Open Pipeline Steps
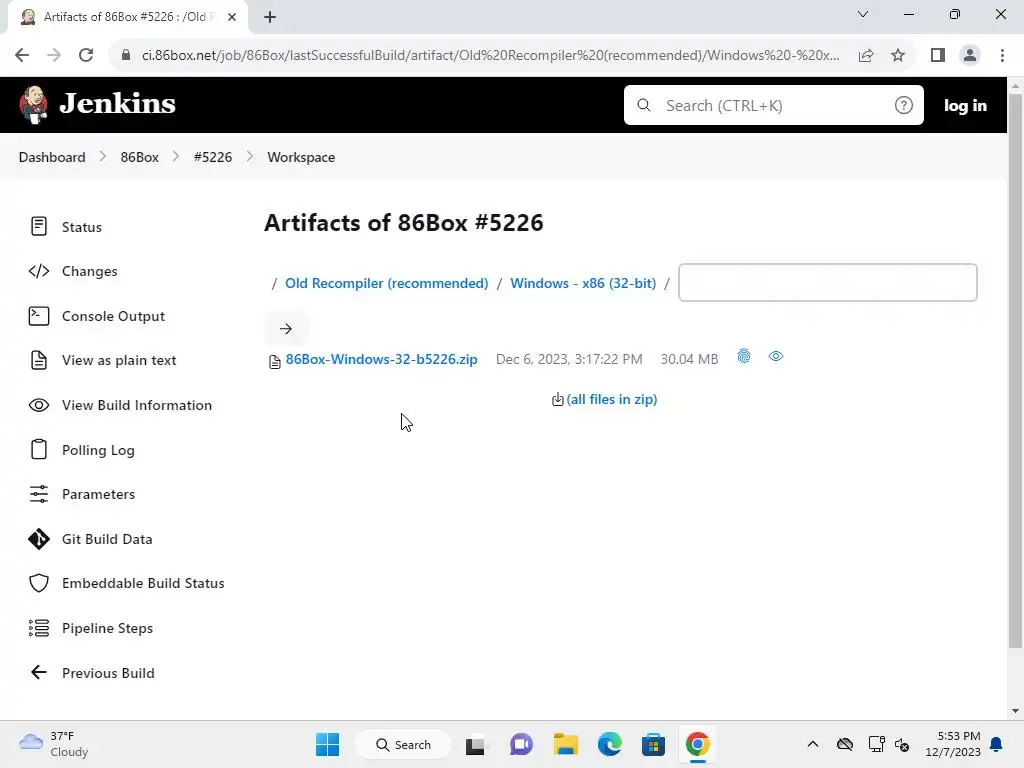 pyautogui.click(x=107, y=628)
